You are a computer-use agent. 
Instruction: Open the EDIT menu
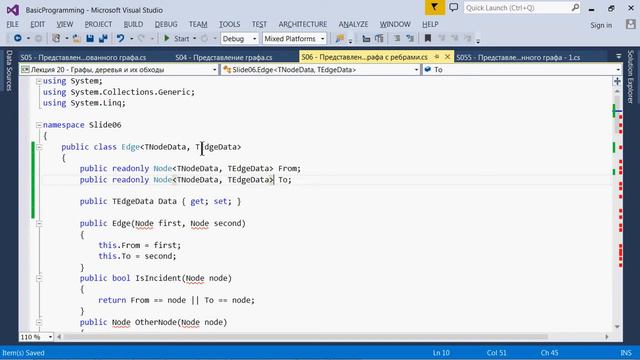point(38,24)
